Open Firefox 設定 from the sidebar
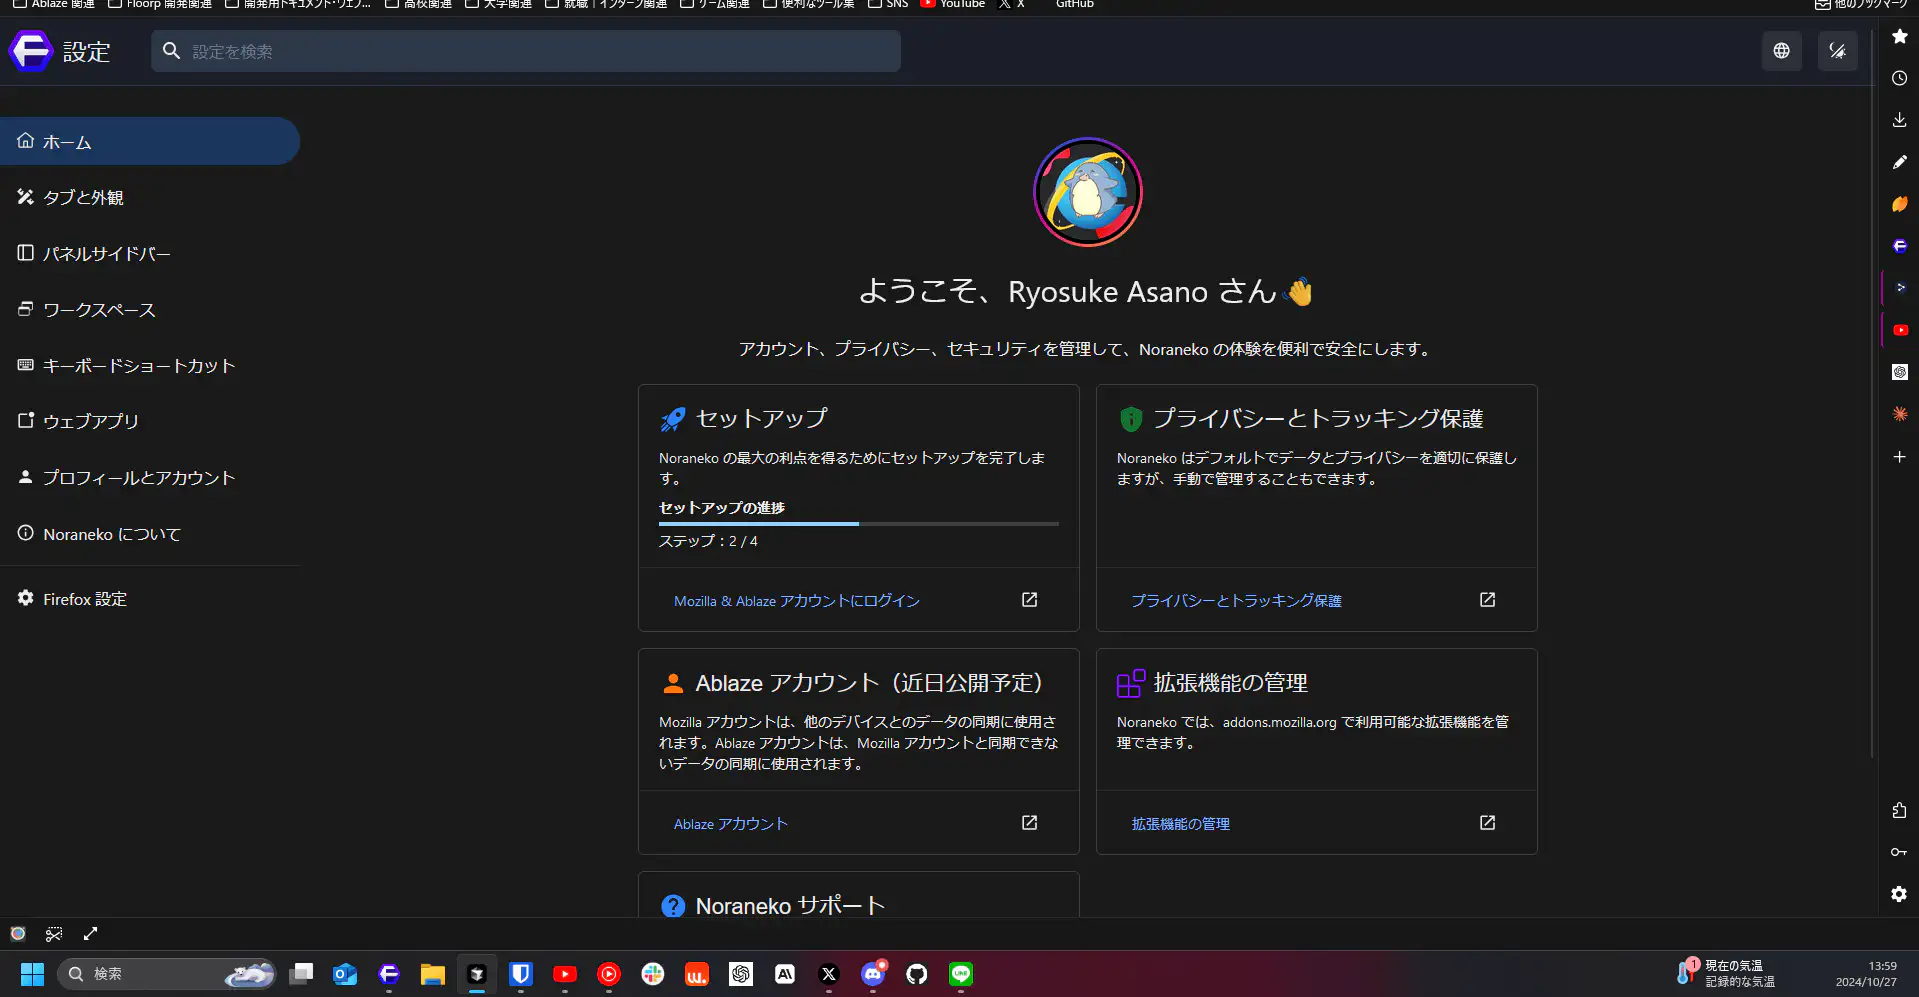Viewport: 1919px width, 997px height. click(x=150, y=599)
